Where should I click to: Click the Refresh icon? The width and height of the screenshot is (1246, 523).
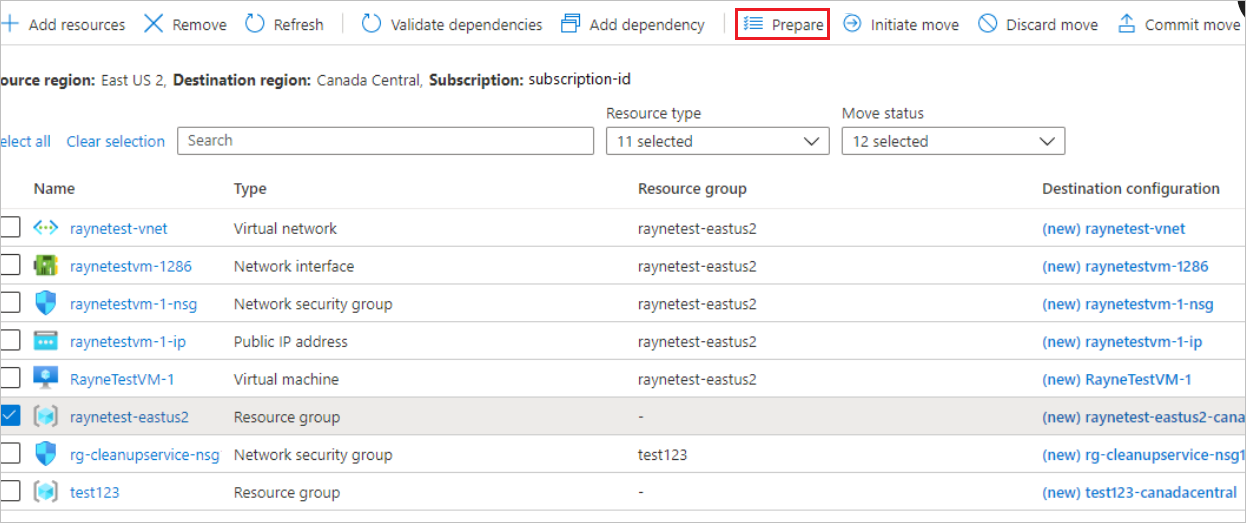click(255, 24)
